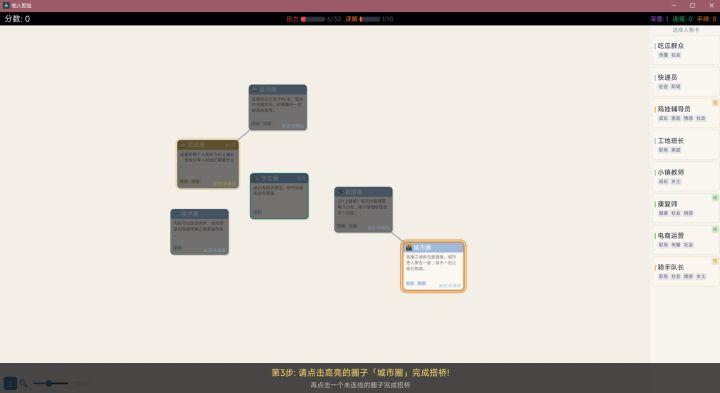Pick the 陪娃辅导员 character card
Viewport: 720px width, 393px height.
click(x=686, y=113)
